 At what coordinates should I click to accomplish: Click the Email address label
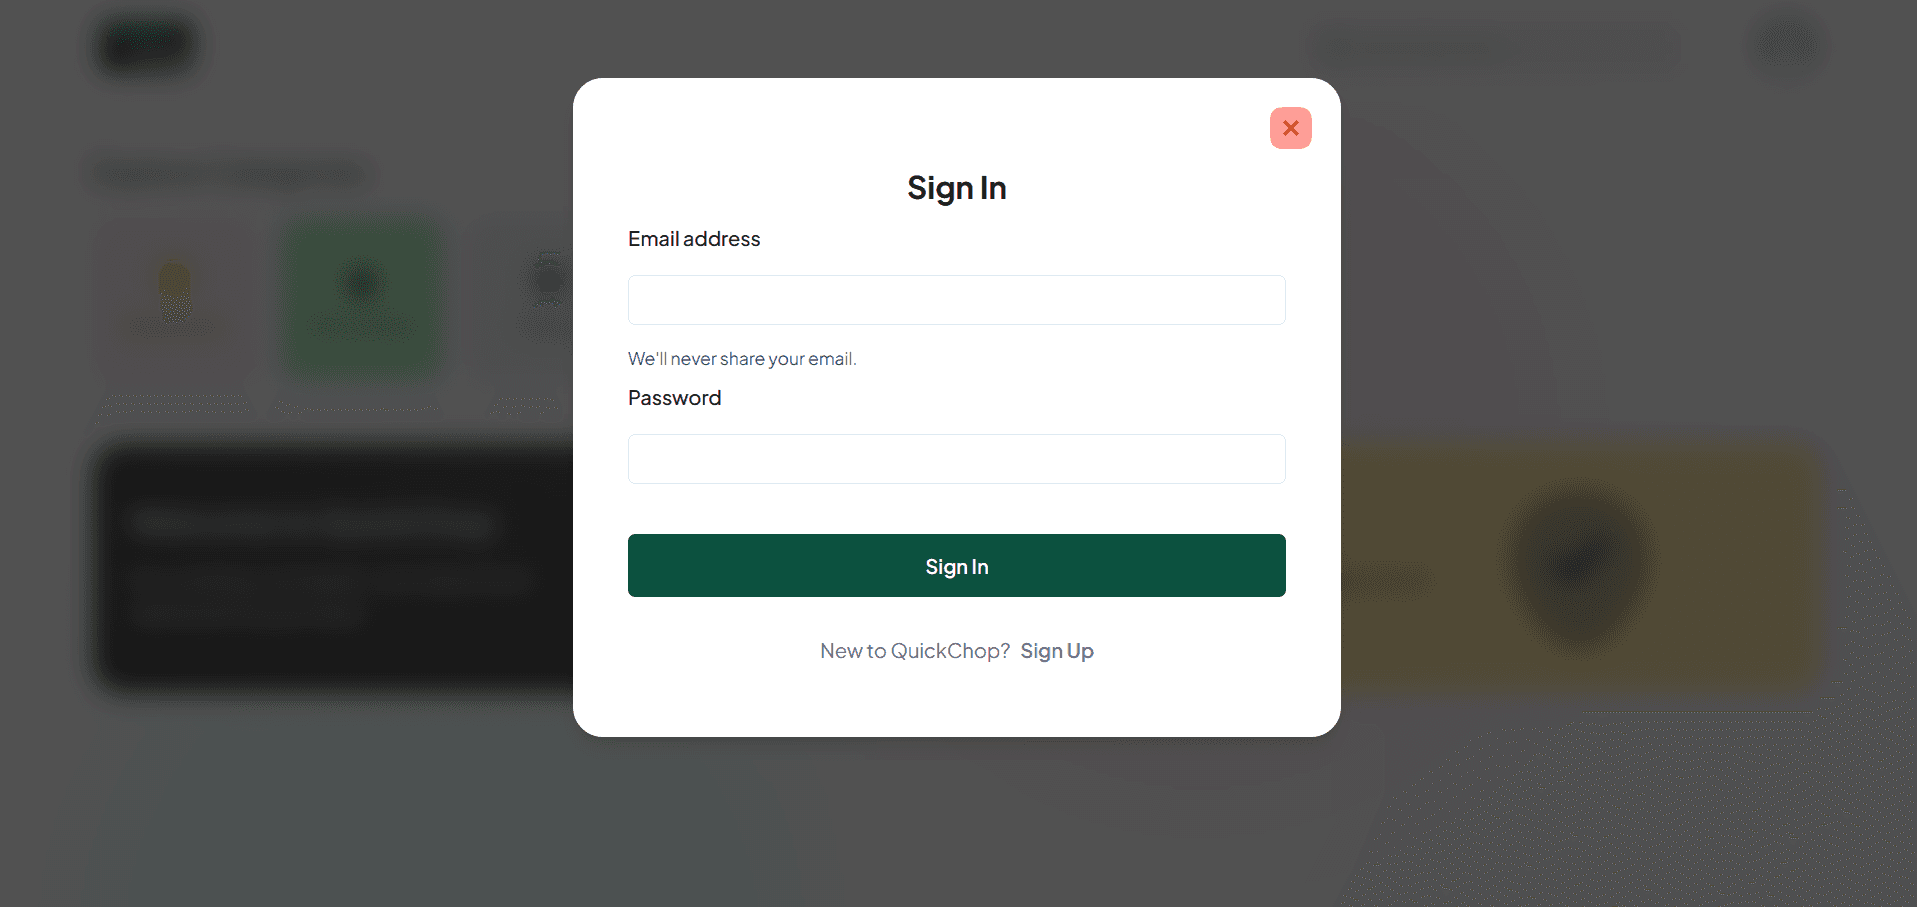click(x=694, y=239)
